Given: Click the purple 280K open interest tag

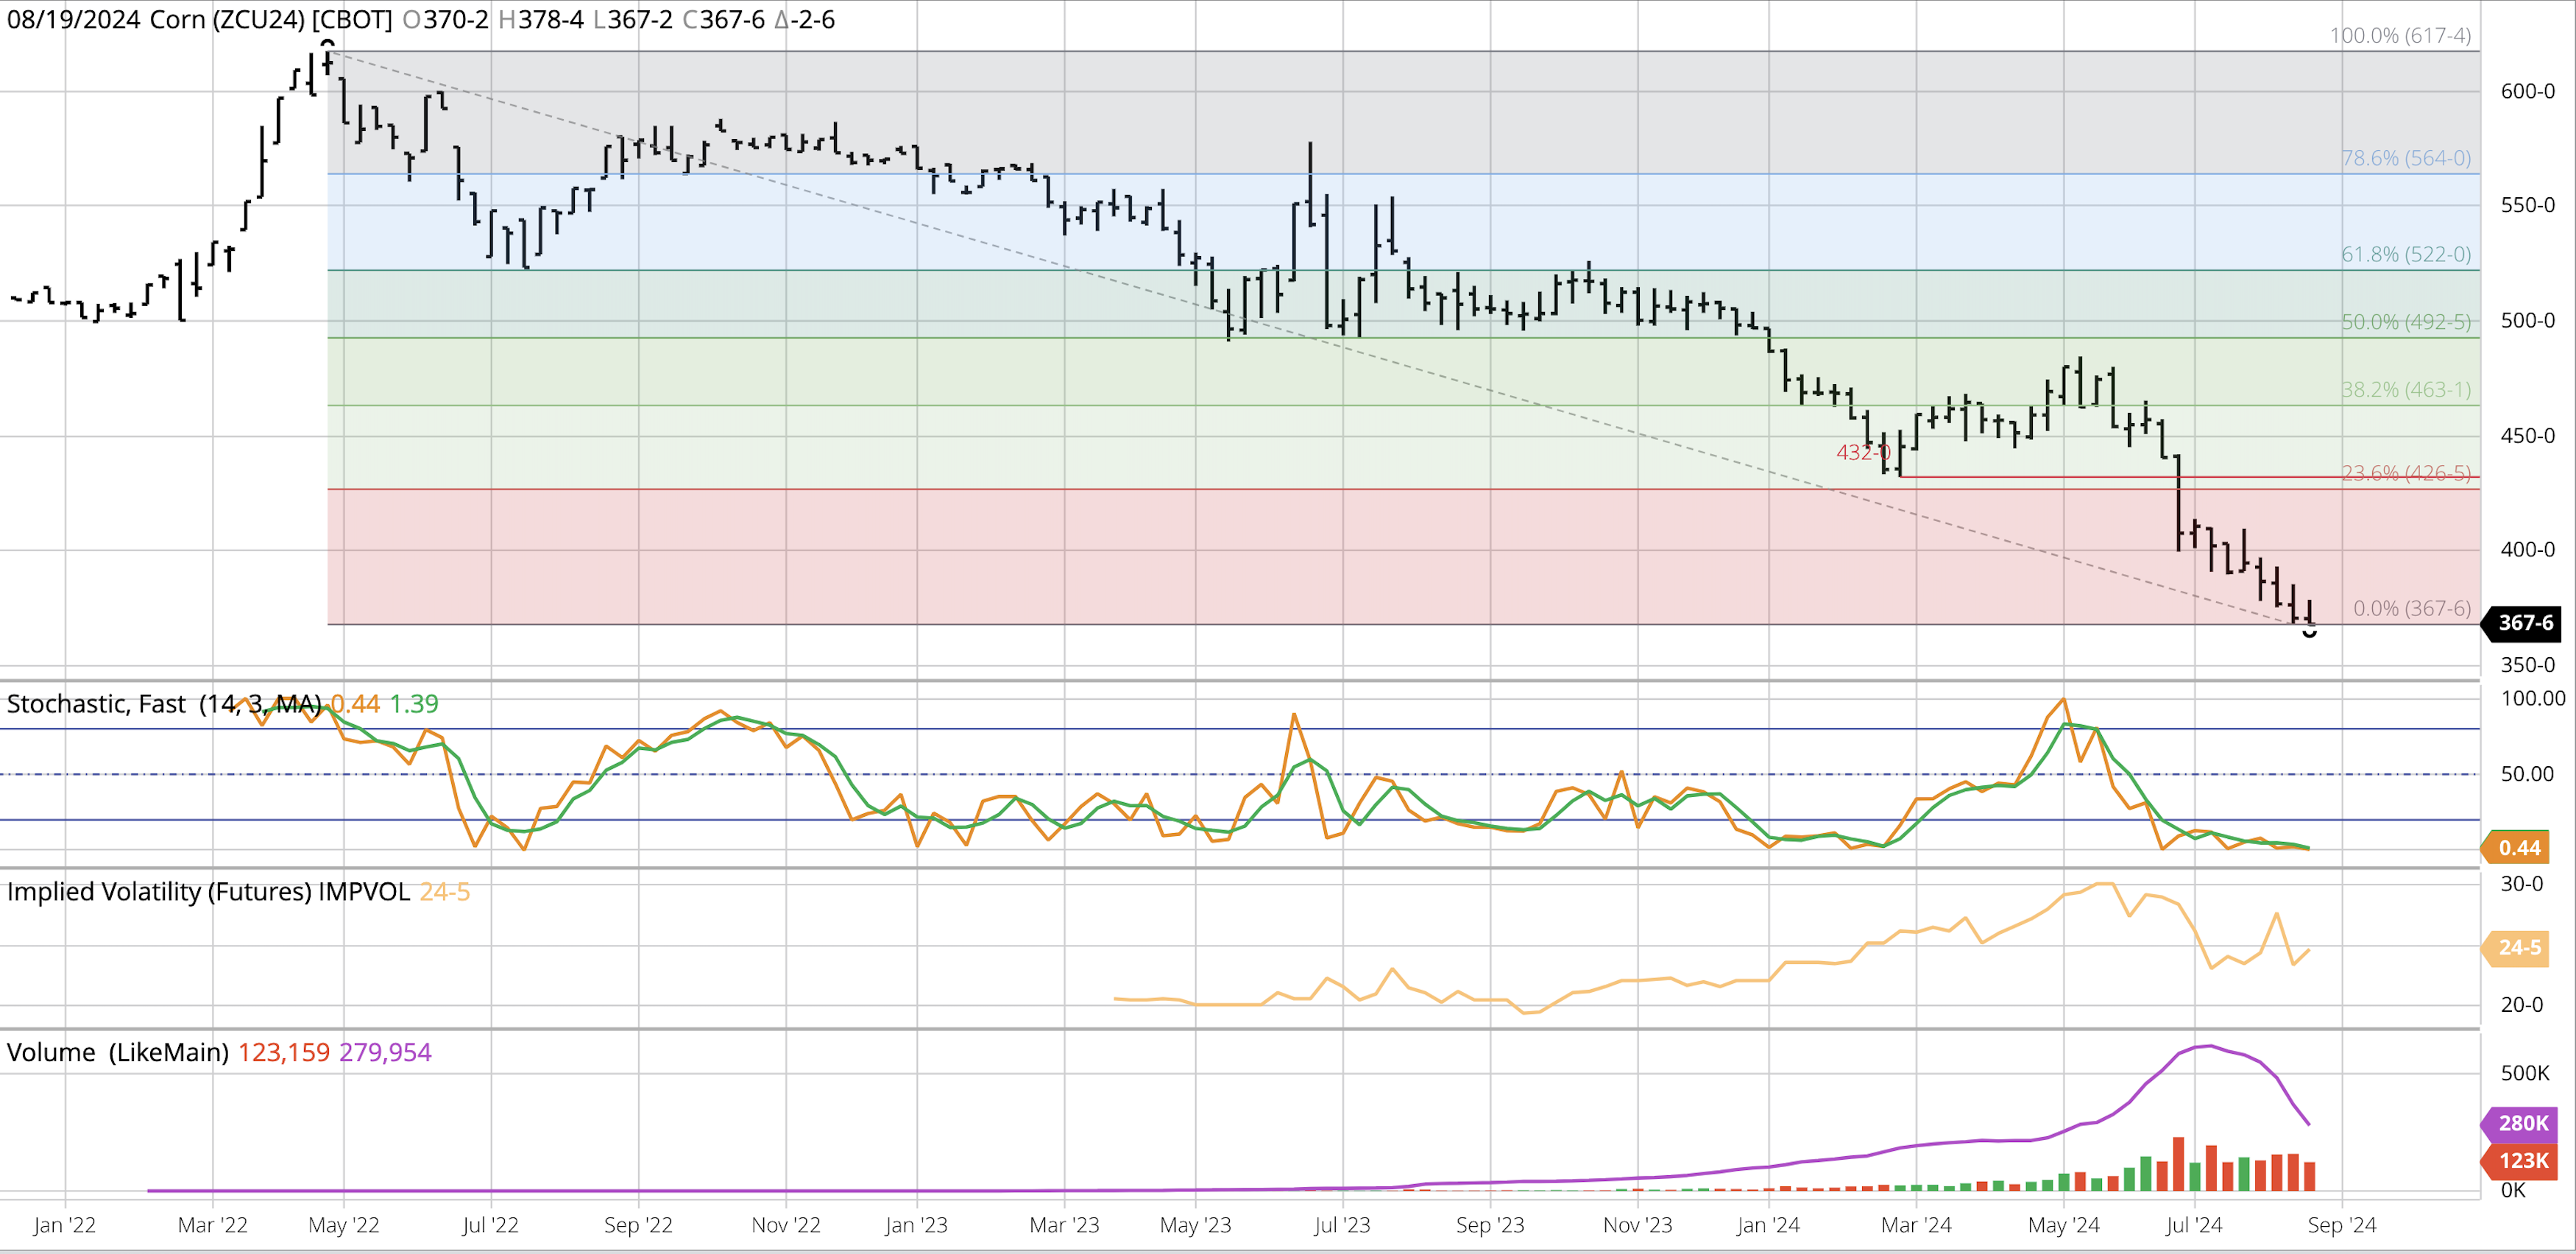Looking at the screenshot, I should [2521, 1123].
